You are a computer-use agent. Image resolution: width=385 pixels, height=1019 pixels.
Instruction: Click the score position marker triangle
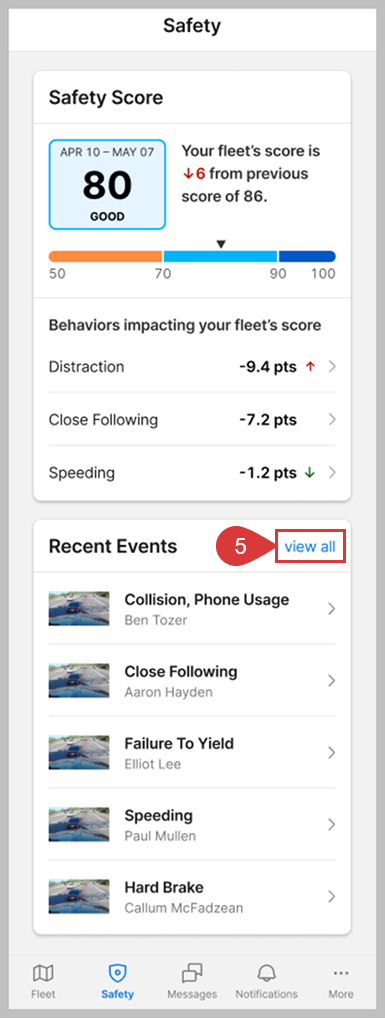point(221,244)
